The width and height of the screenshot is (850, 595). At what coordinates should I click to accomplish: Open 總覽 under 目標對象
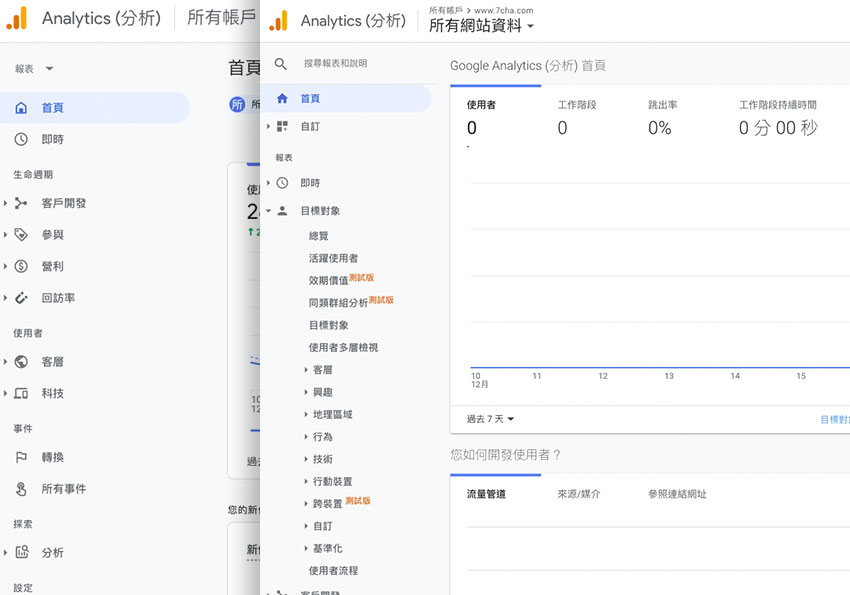click(318, 236)
